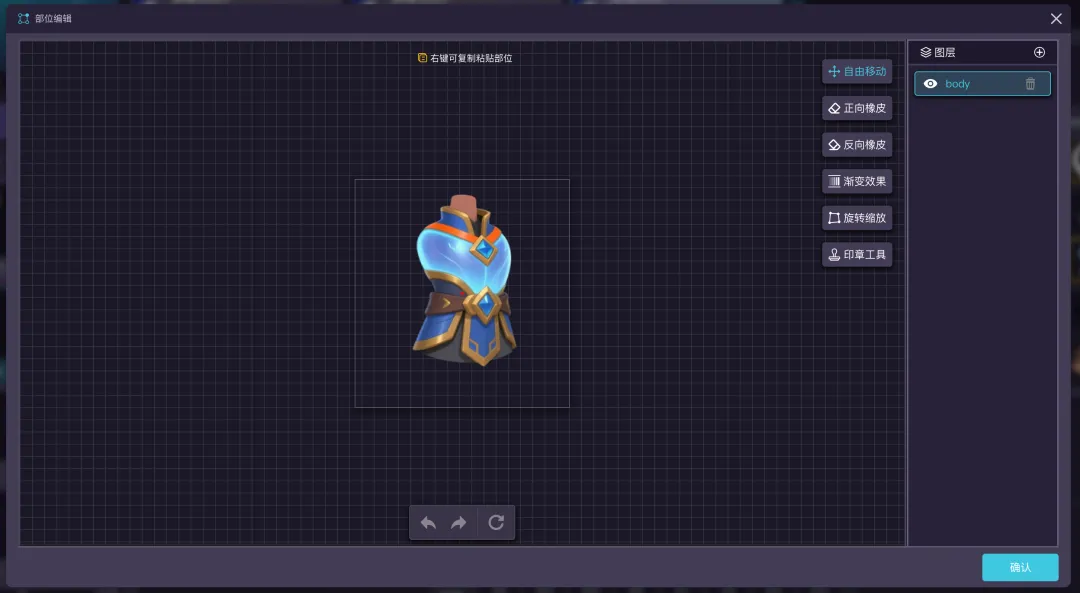Add a new layer with plus icon

[1039, 52]
